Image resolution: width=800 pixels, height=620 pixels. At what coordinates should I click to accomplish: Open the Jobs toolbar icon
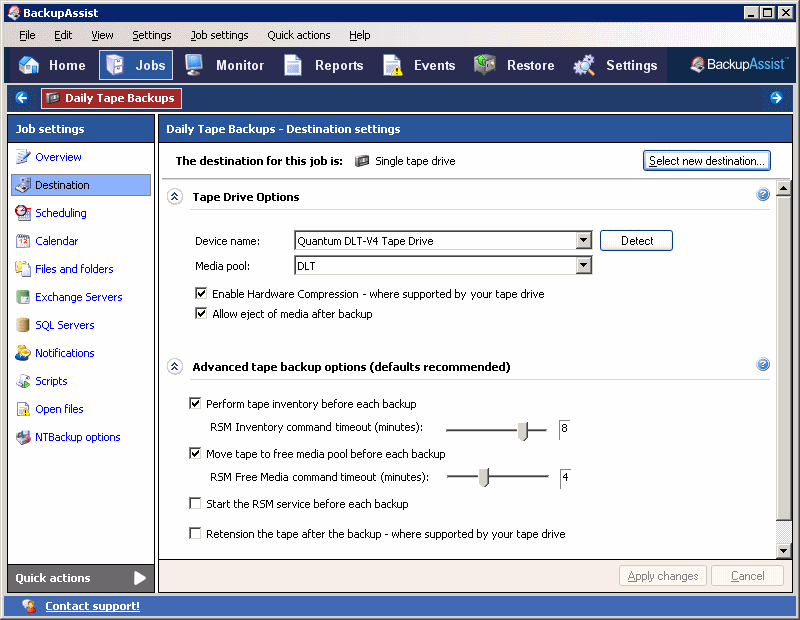[115, 65]
